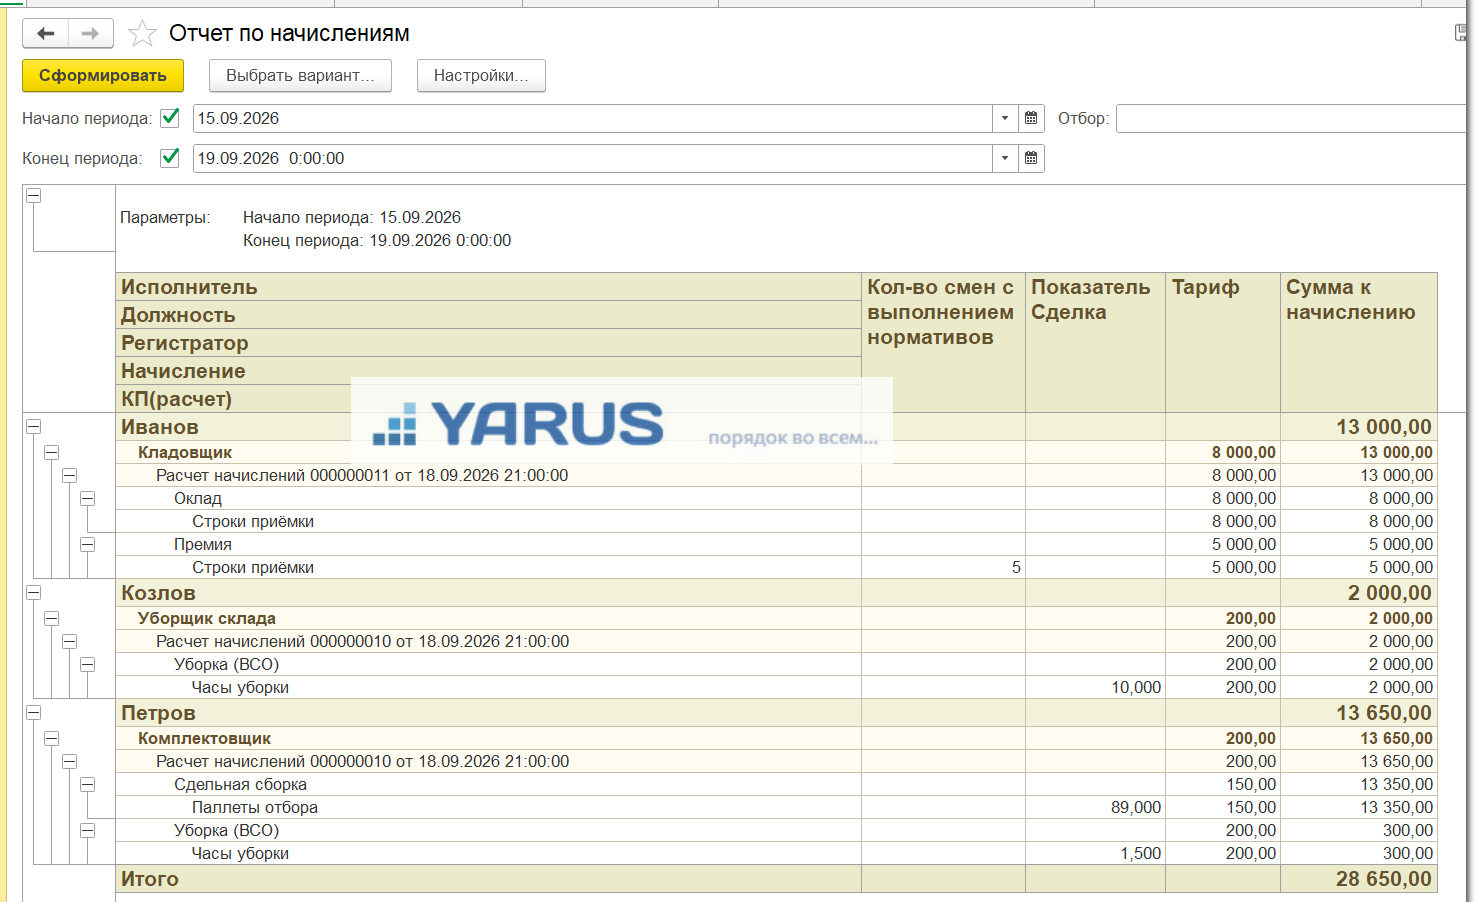
Task: Collapse Расчет начислений 000000011 group
Action: coord(70,475)
